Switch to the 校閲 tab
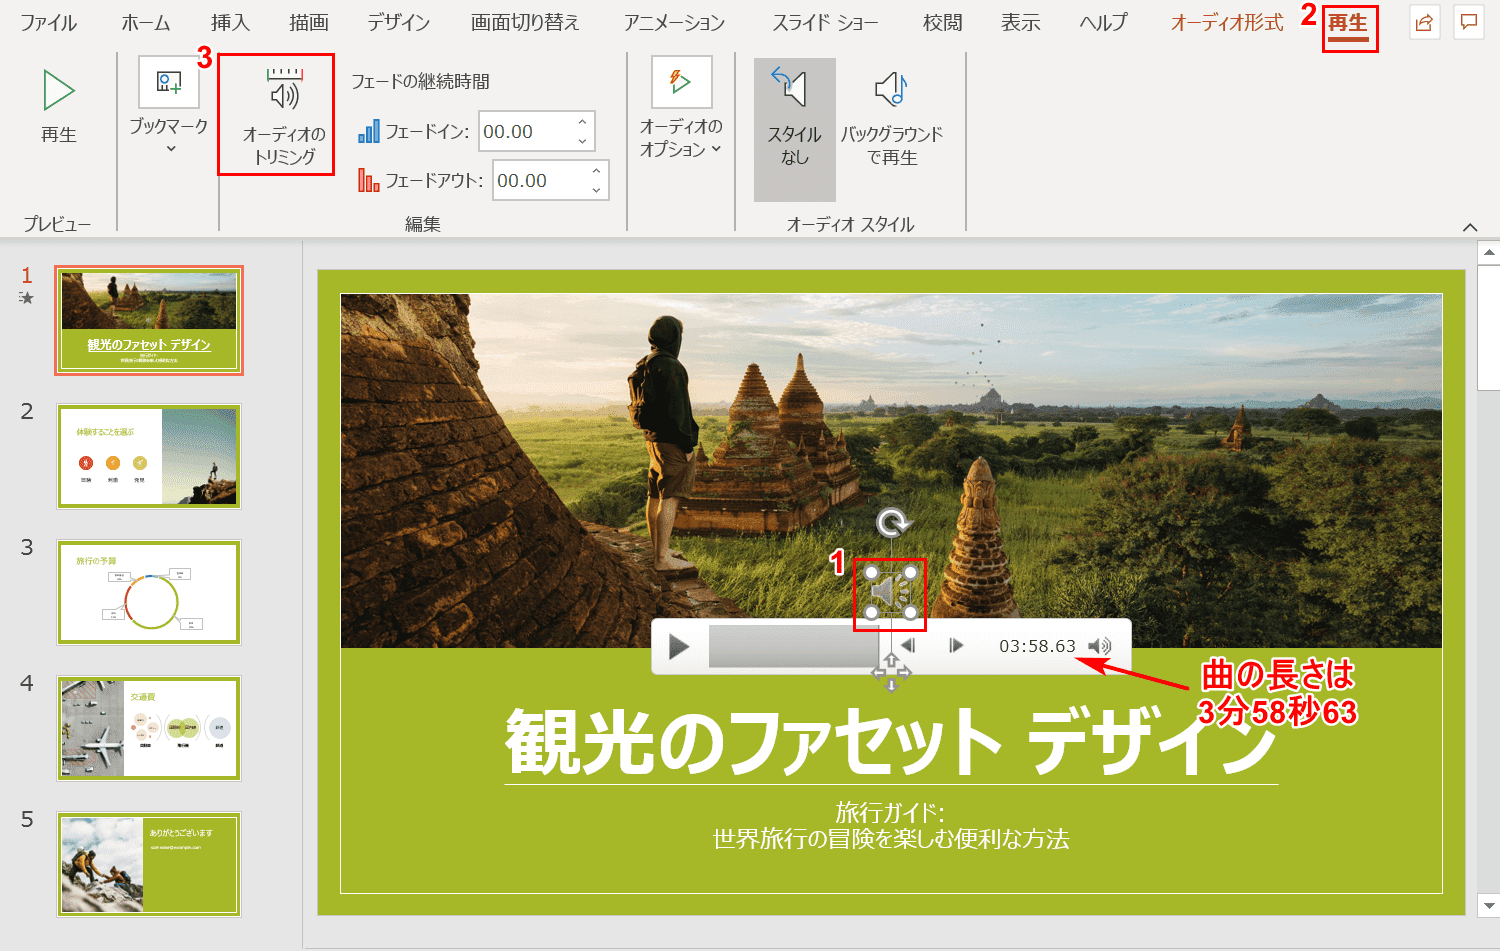Viewport: 1500px width, 951px height. [x=942, y=22]
